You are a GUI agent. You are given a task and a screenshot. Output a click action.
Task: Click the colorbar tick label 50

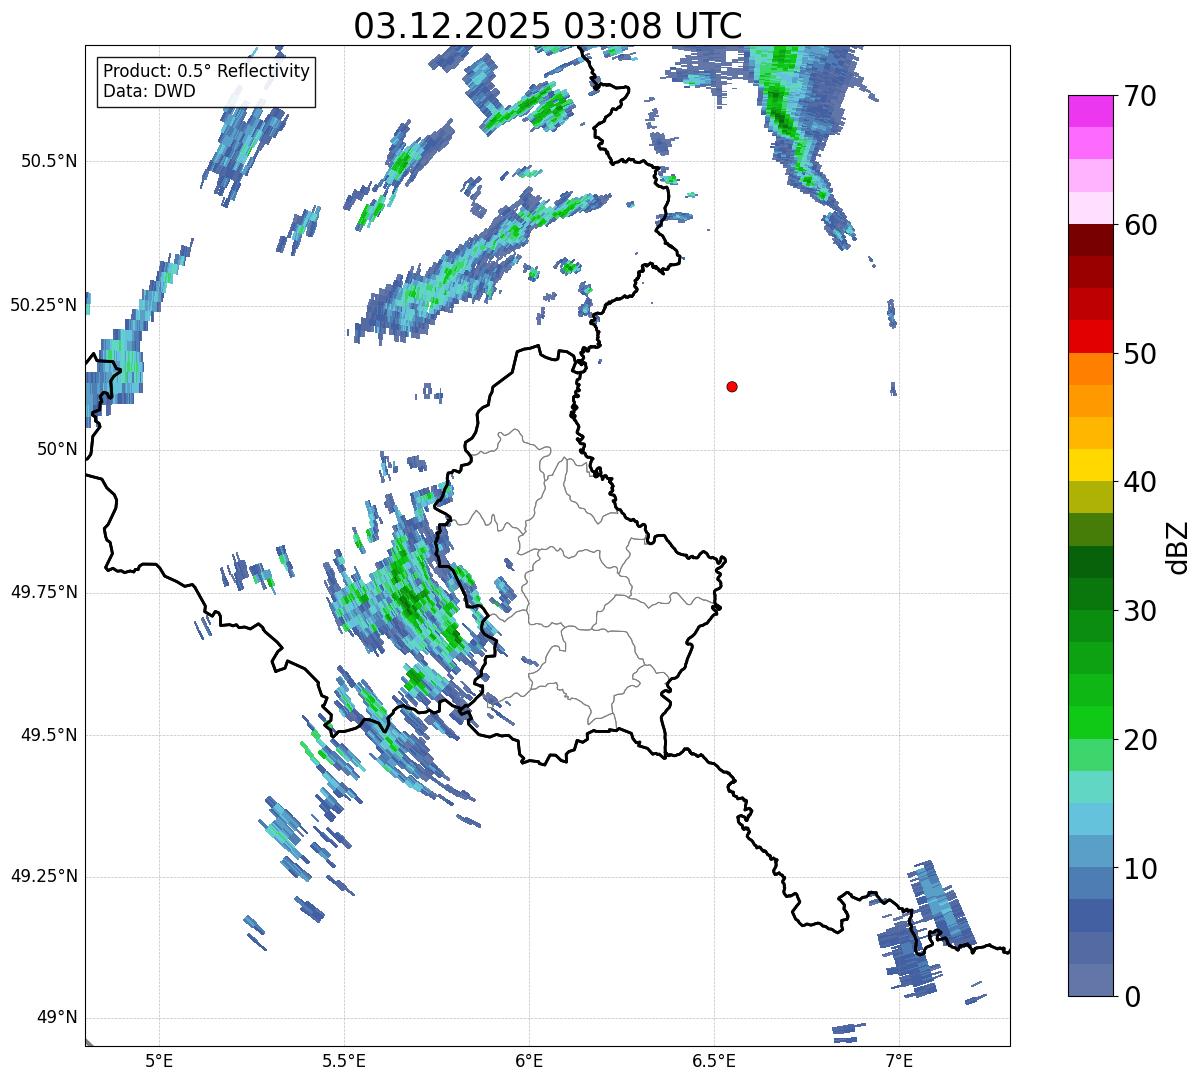1140,354
